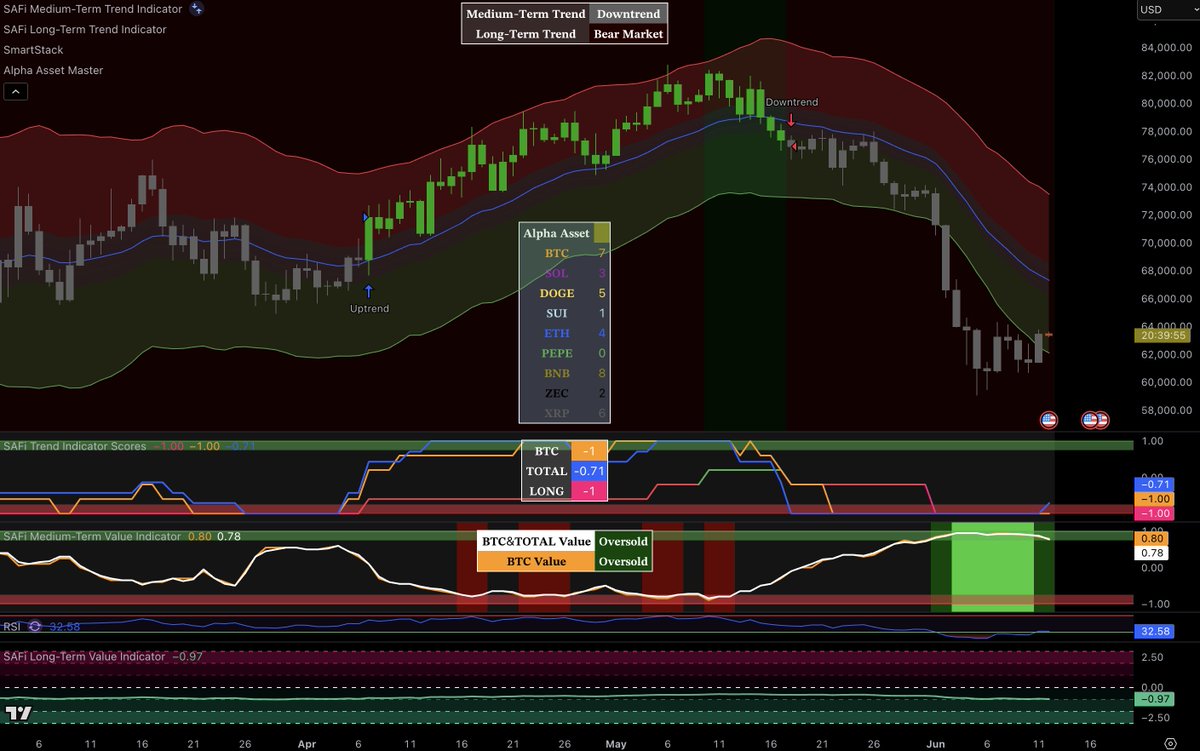This screenshot has height=751, width=1200.
Task: Select the SmartStack indicator legend
Action: (31, 49)
